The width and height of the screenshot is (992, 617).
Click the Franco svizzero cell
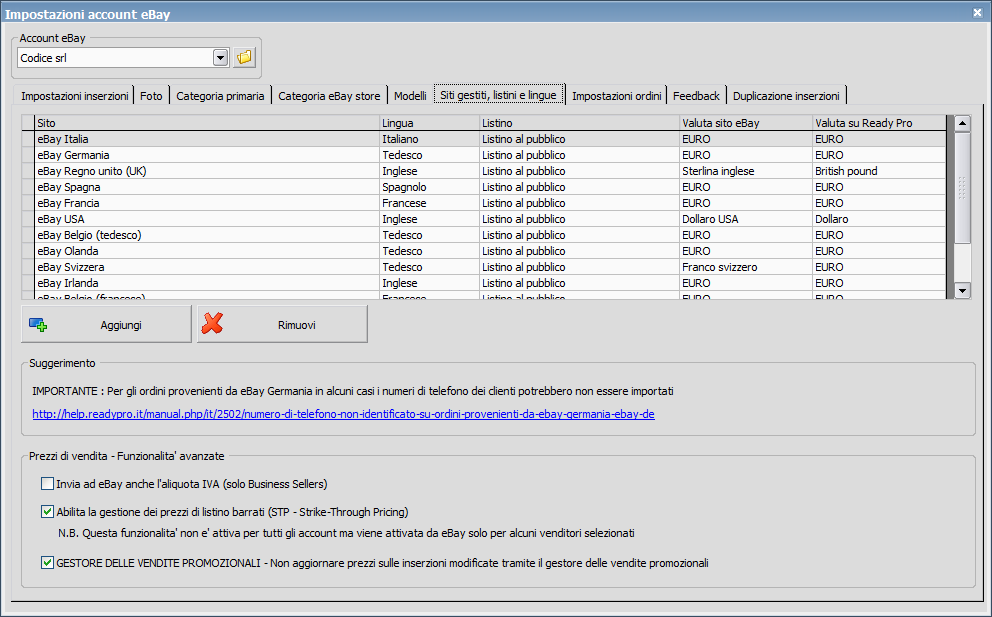click(745, 267)
